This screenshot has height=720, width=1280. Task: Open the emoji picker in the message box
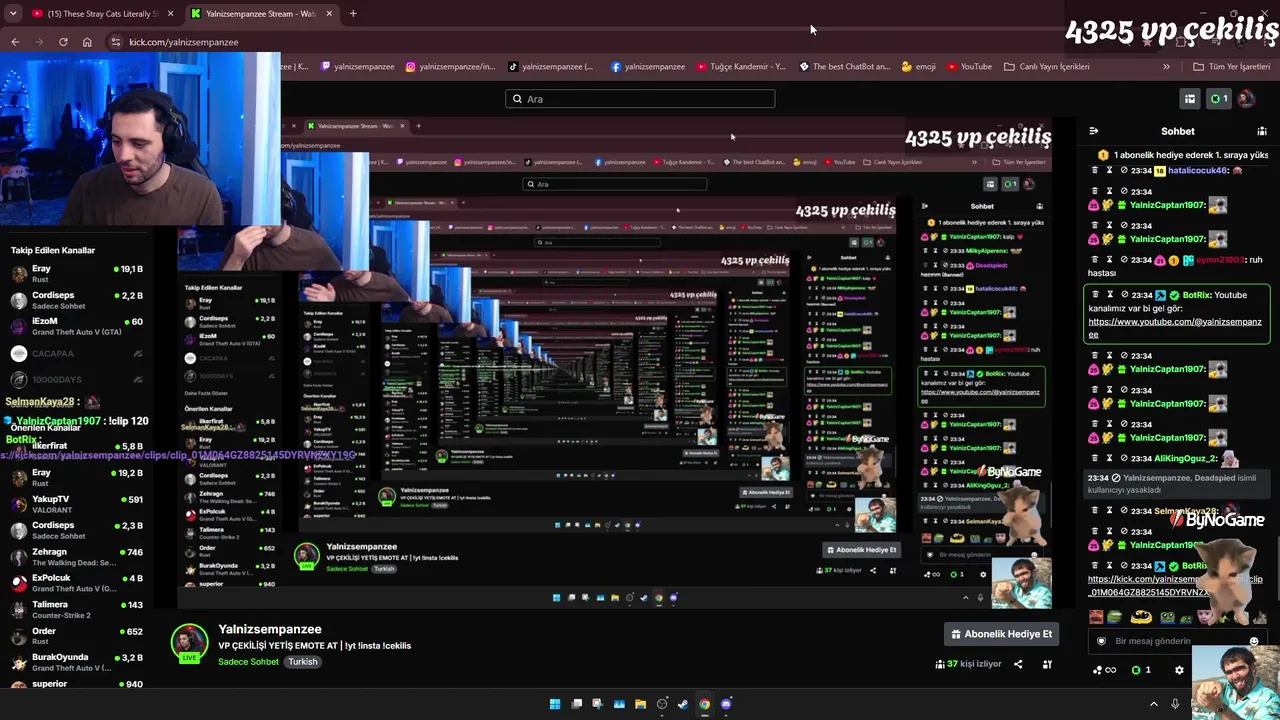point(1254,642)
